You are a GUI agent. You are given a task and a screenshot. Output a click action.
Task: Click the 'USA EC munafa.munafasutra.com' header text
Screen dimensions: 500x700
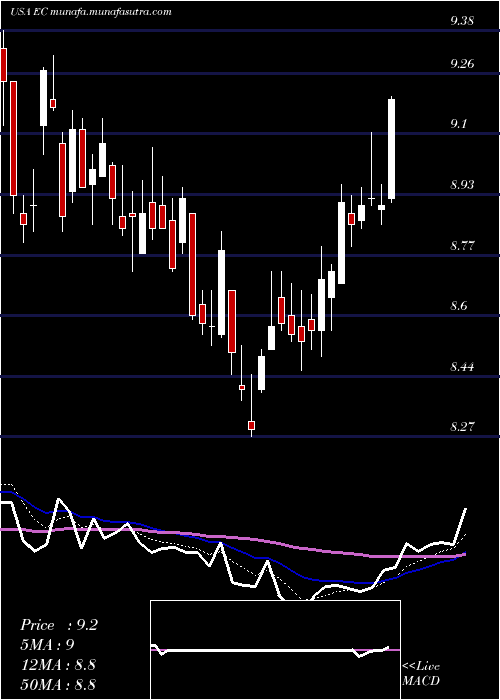pos(91,12)
